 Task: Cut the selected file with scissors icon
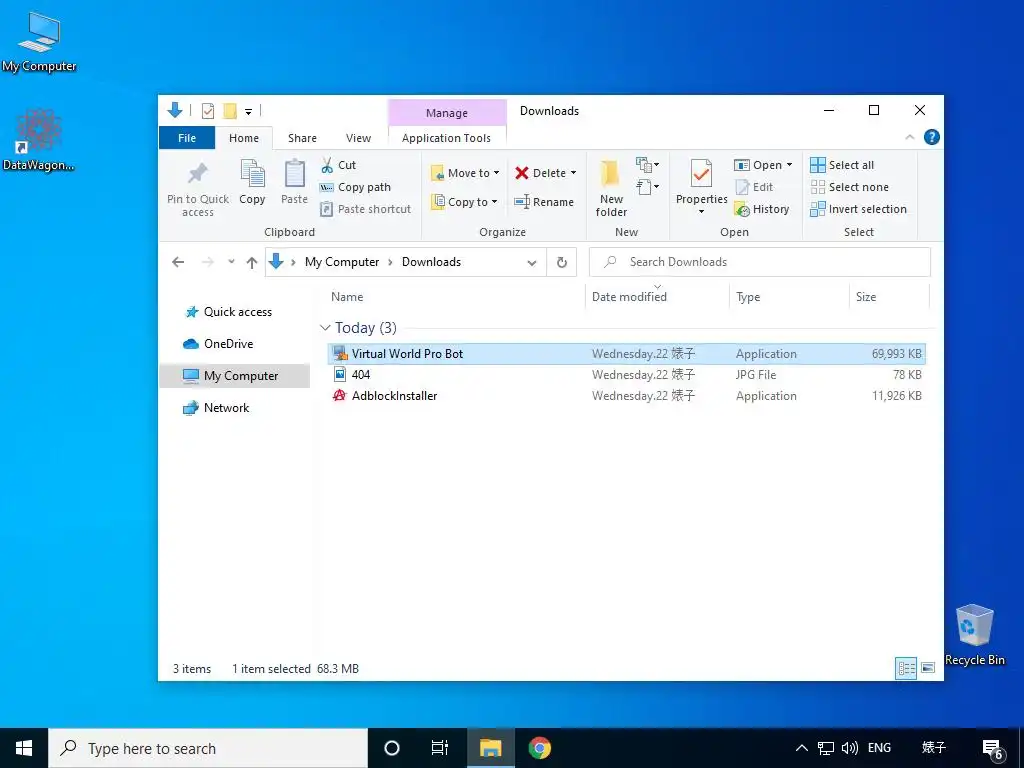coord(327,165)
